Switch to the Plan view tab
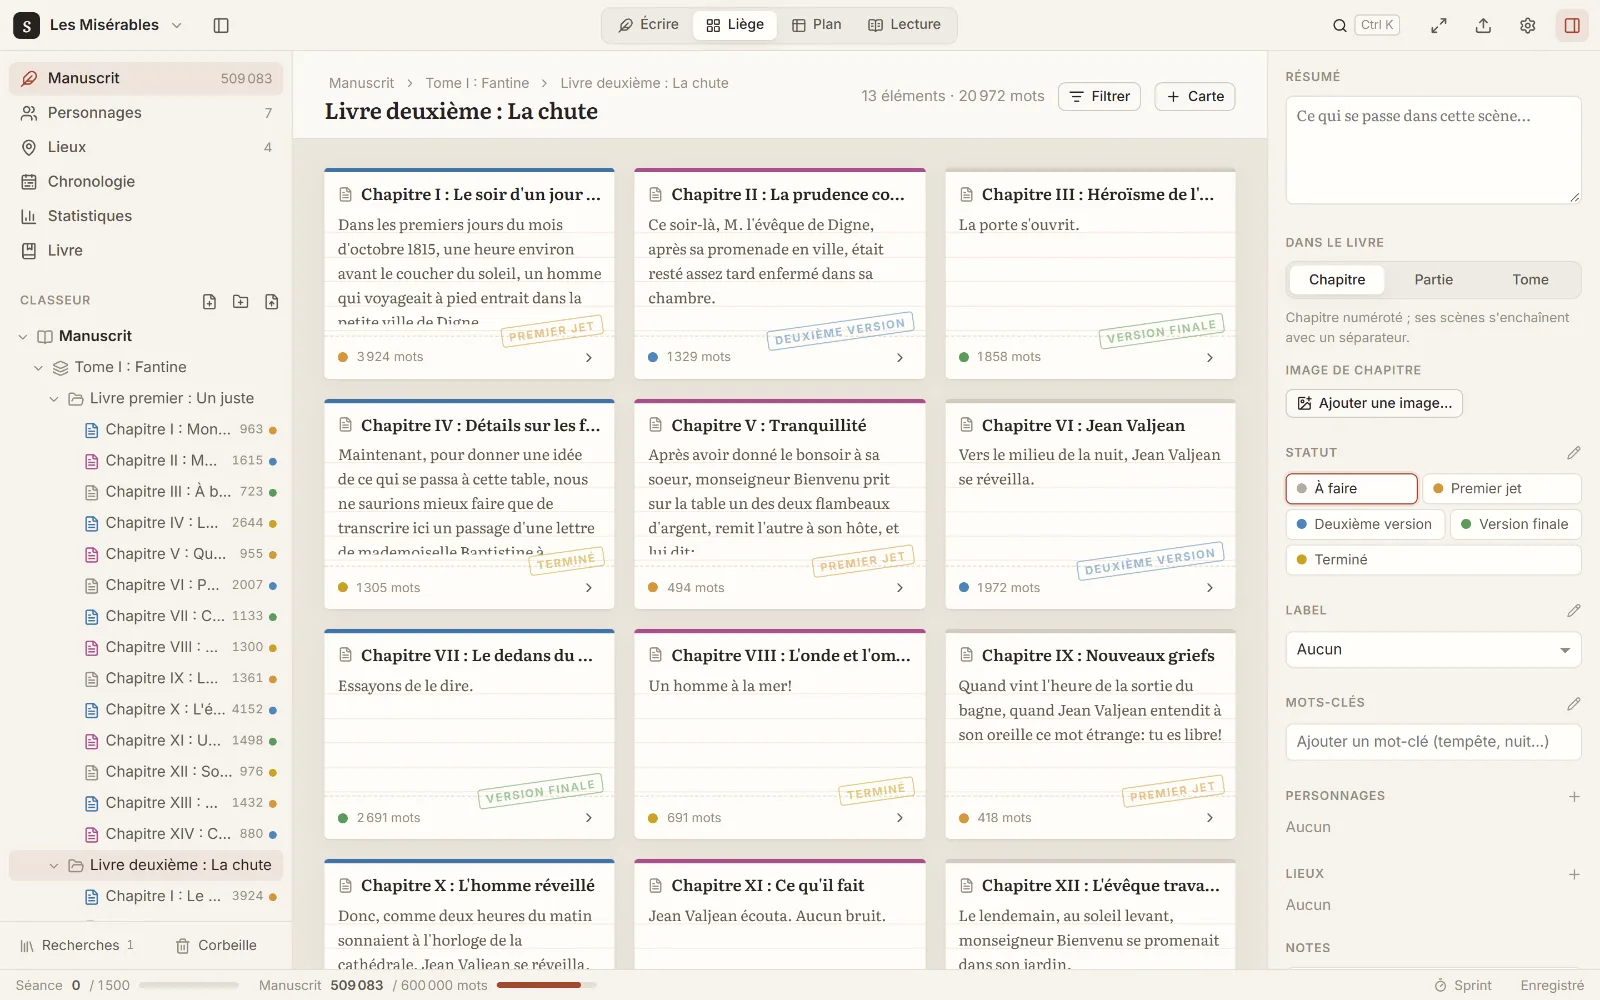 click(x=816, y=25)
